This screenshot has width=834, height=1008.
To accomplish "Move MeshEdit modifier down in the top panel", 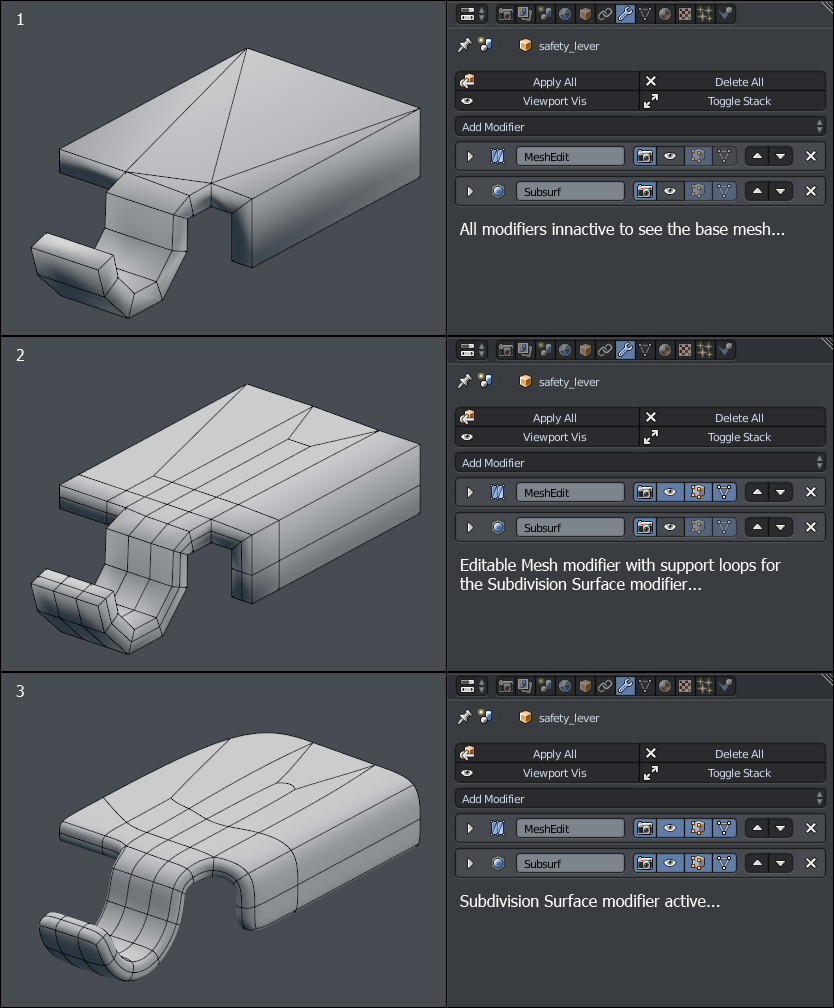I will [x=781, y=156].
